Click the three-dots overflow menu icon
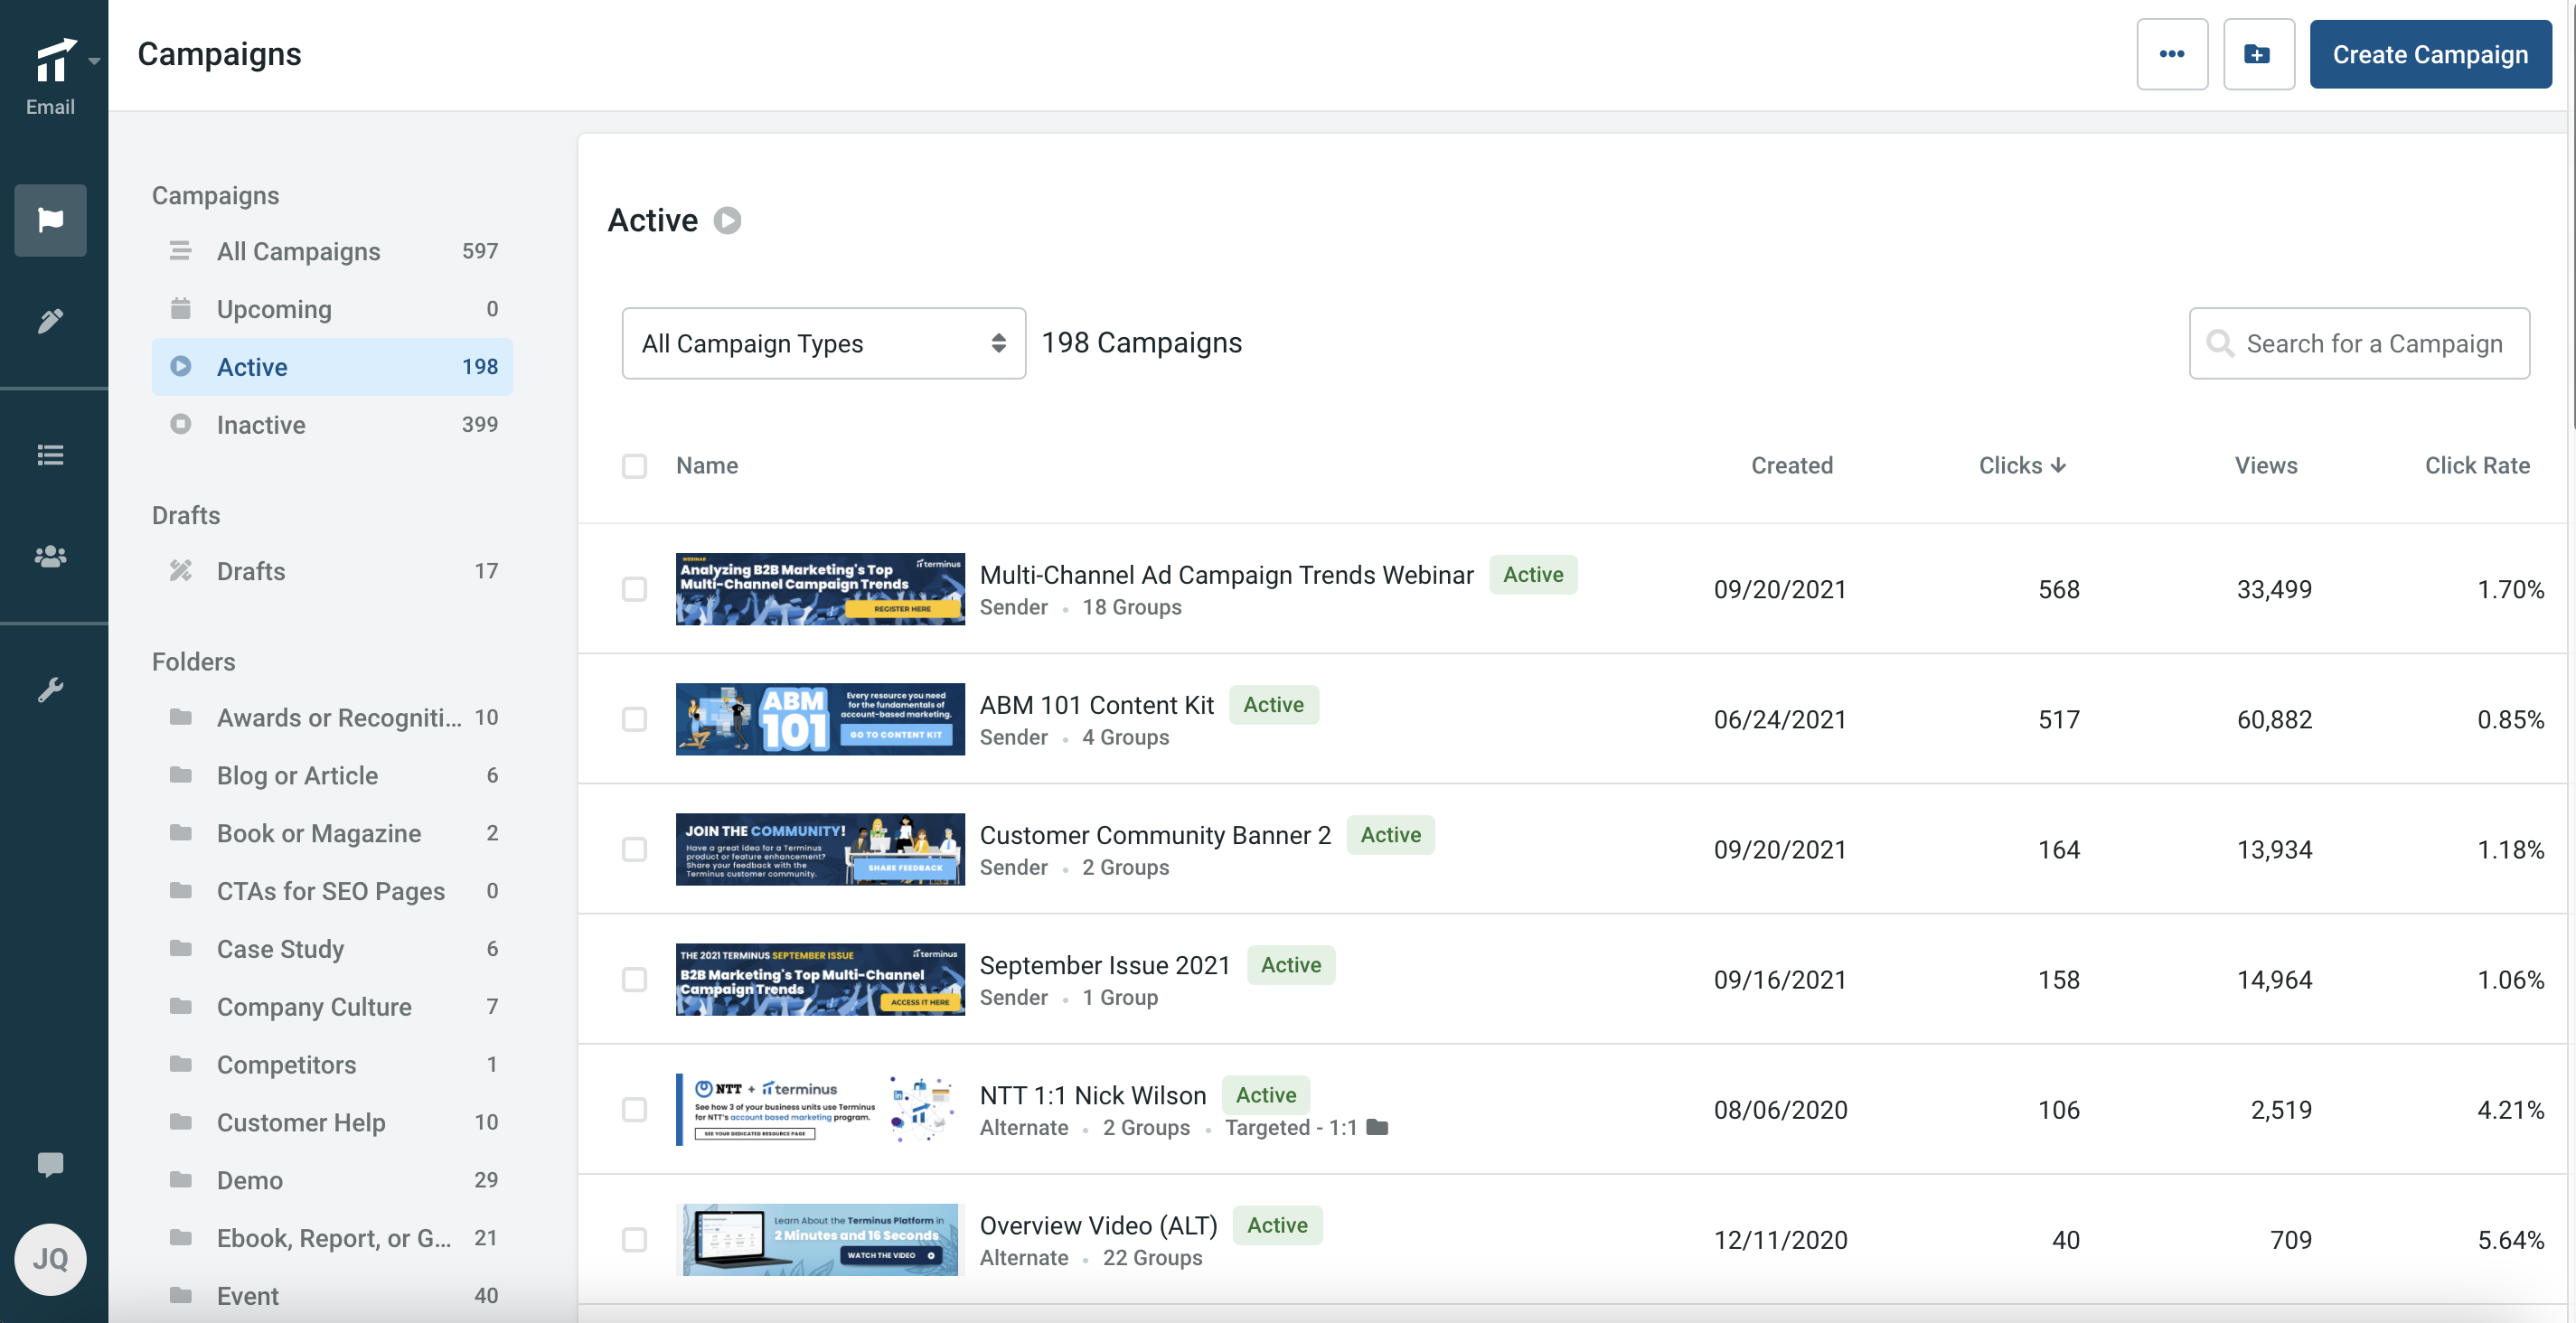 pyautogui.click(x=2173, y=52)
